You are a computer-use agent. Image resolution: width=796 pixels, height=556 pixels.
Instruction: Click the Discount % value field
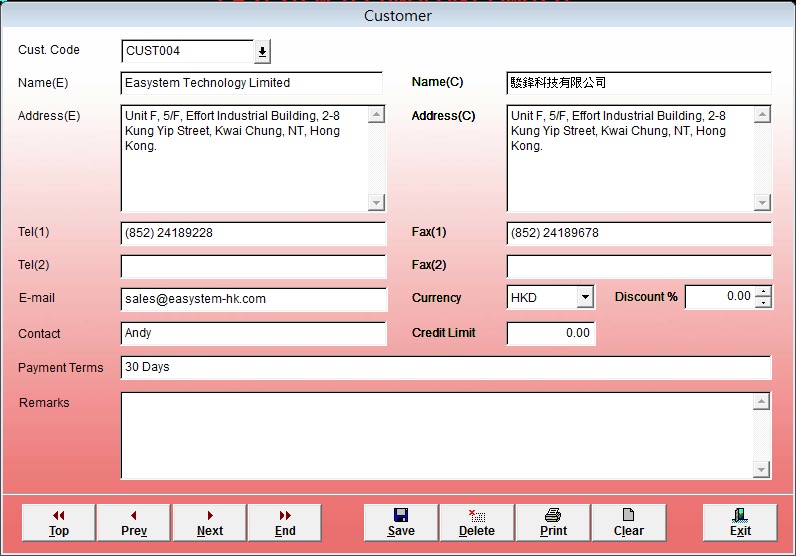tap(720, 297)
